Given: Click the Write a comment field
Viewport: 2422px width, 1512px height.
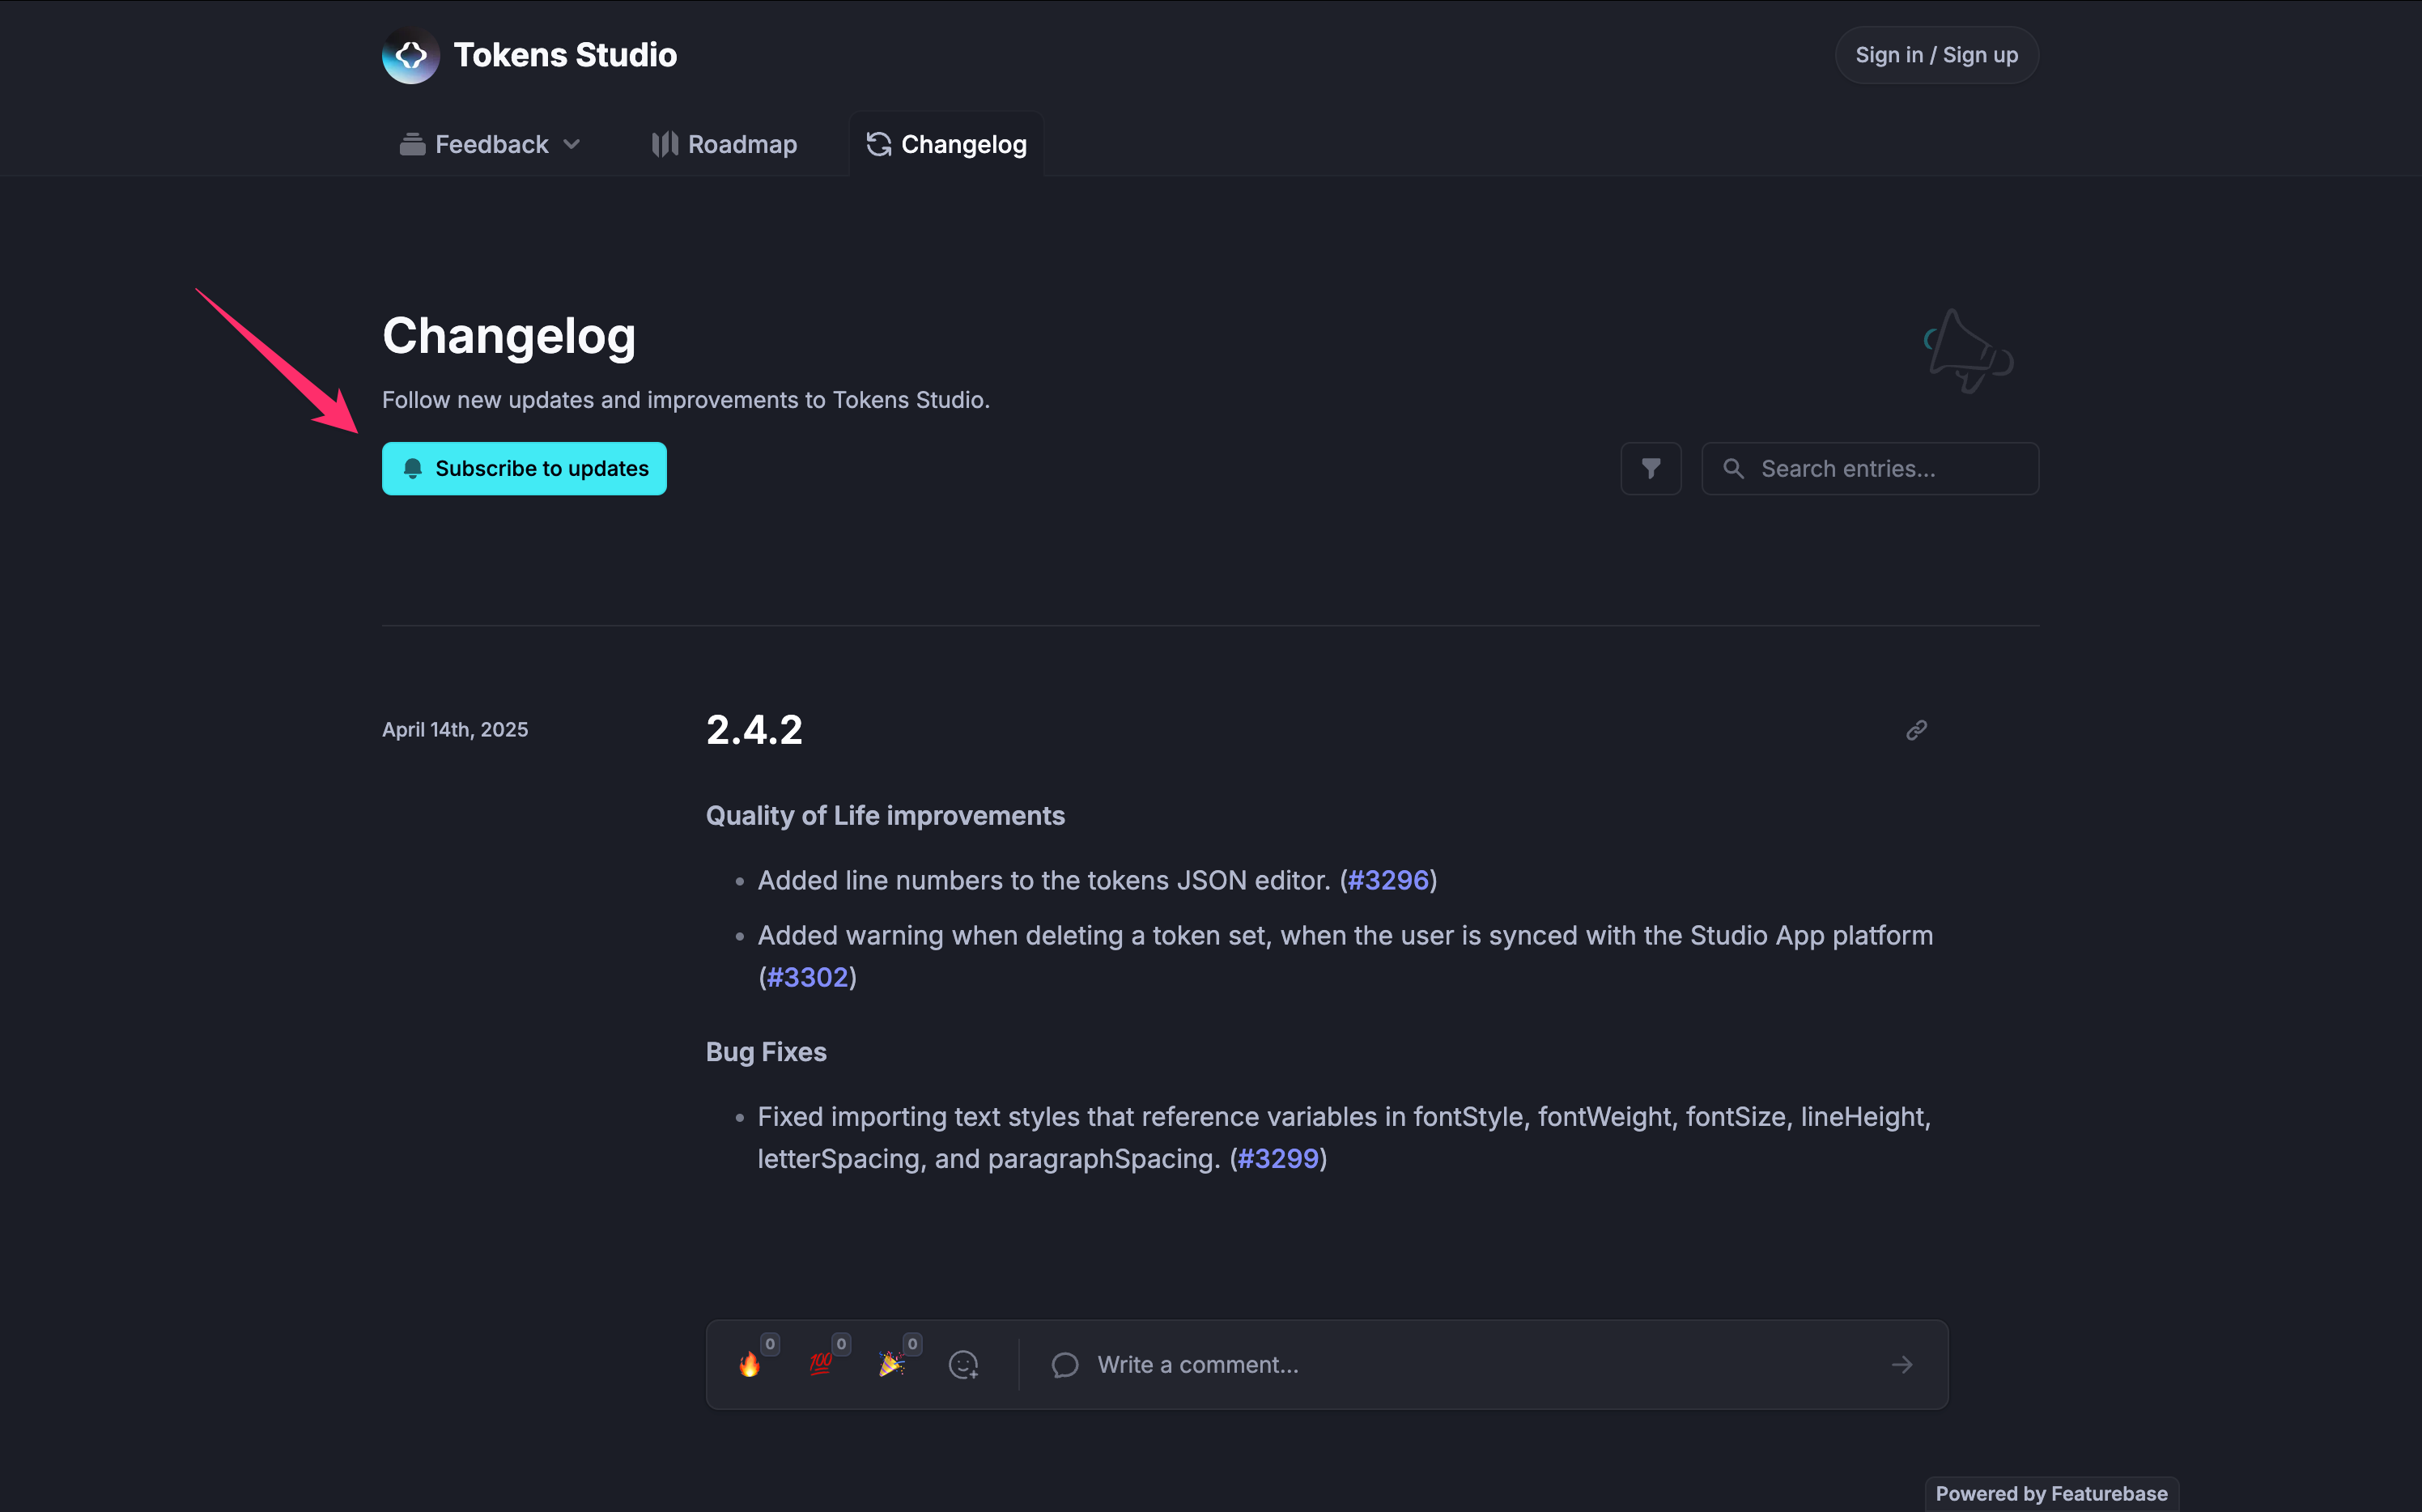Looking at the screenshot, I should 1460,1364.
